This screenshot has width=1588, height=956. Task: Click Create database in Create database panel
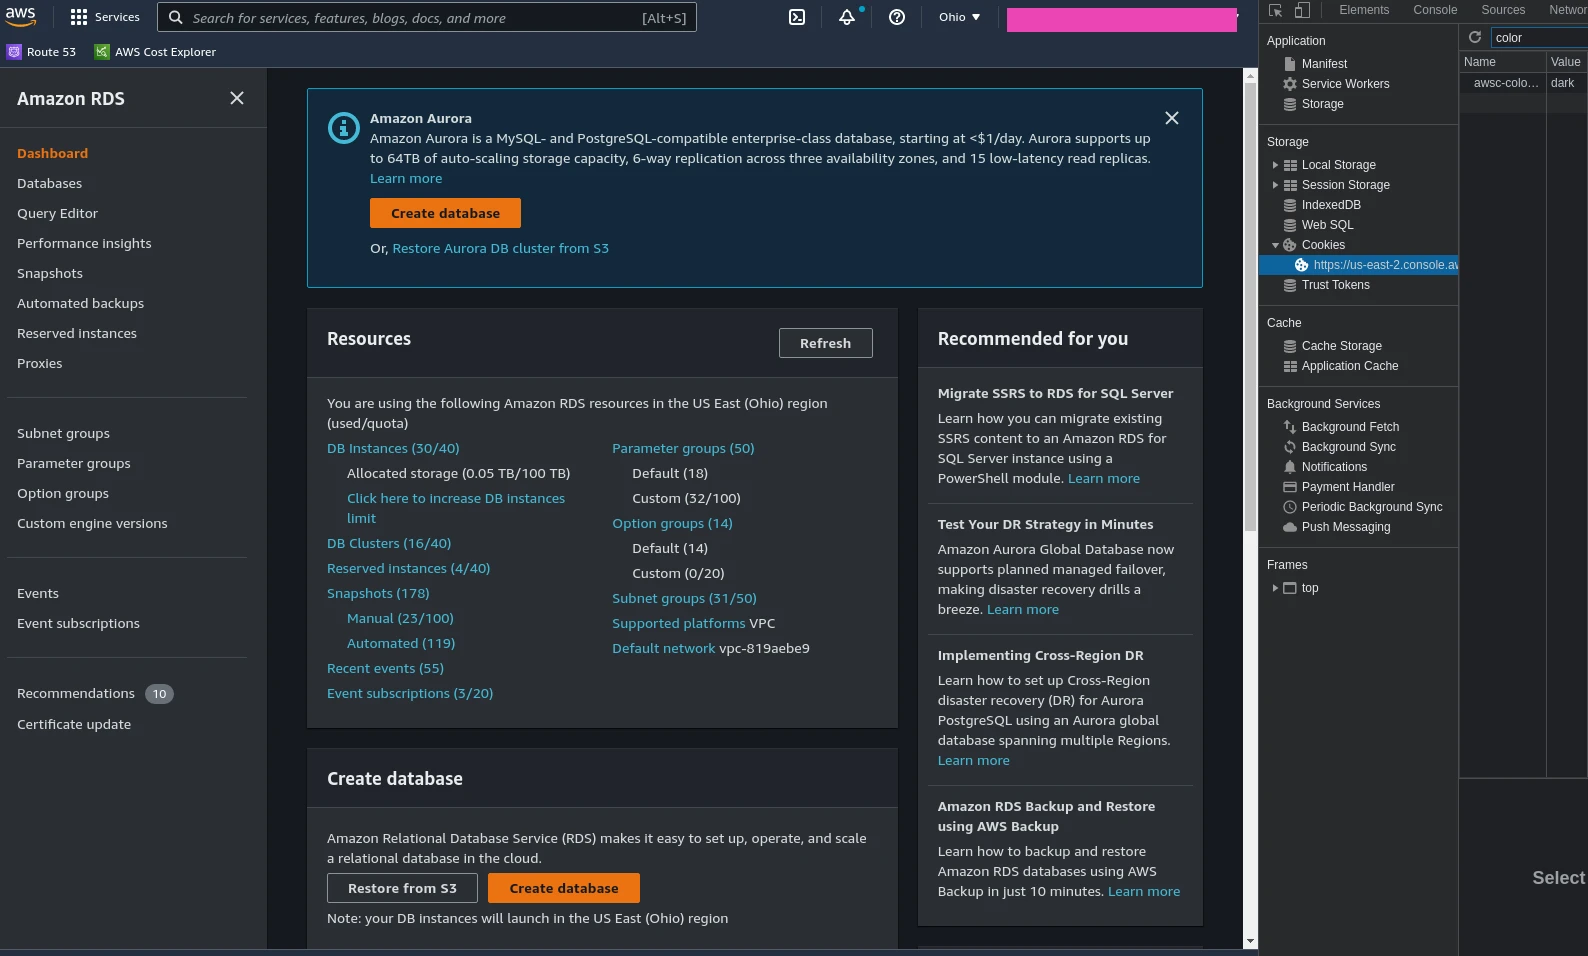pyautogui.click(x=564, y=888)
